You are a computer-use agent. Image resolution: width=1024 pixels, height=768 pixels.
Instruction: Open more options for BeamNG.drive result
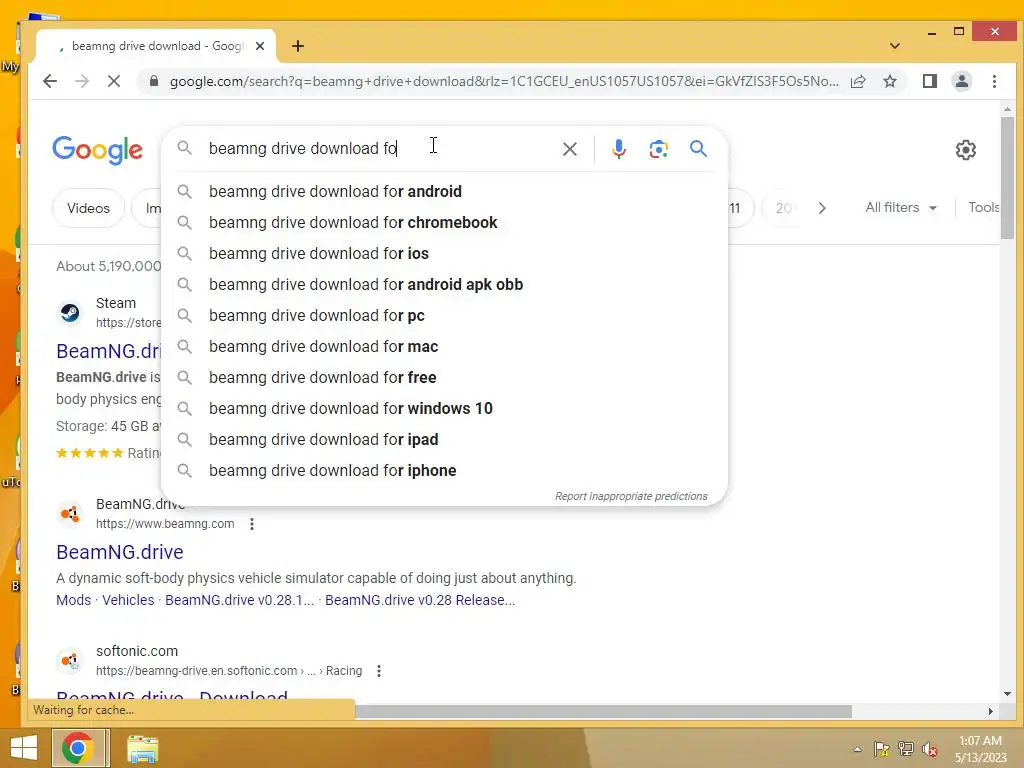coord(251,524)
